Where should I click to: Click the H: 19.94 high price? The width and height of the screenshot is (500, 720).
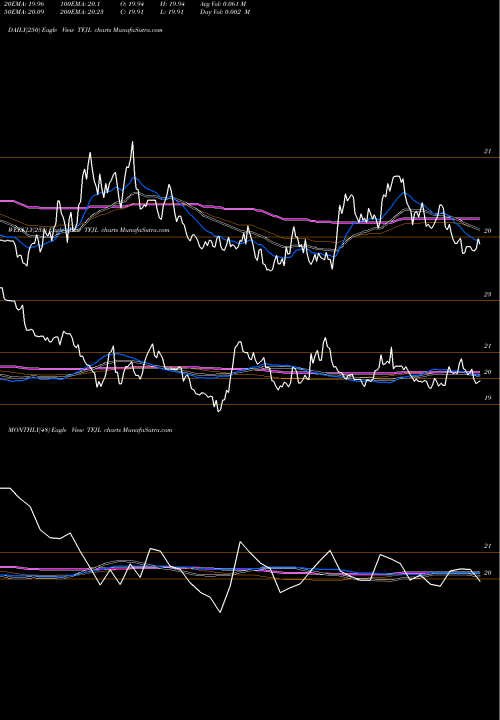(x=172, y=4)
